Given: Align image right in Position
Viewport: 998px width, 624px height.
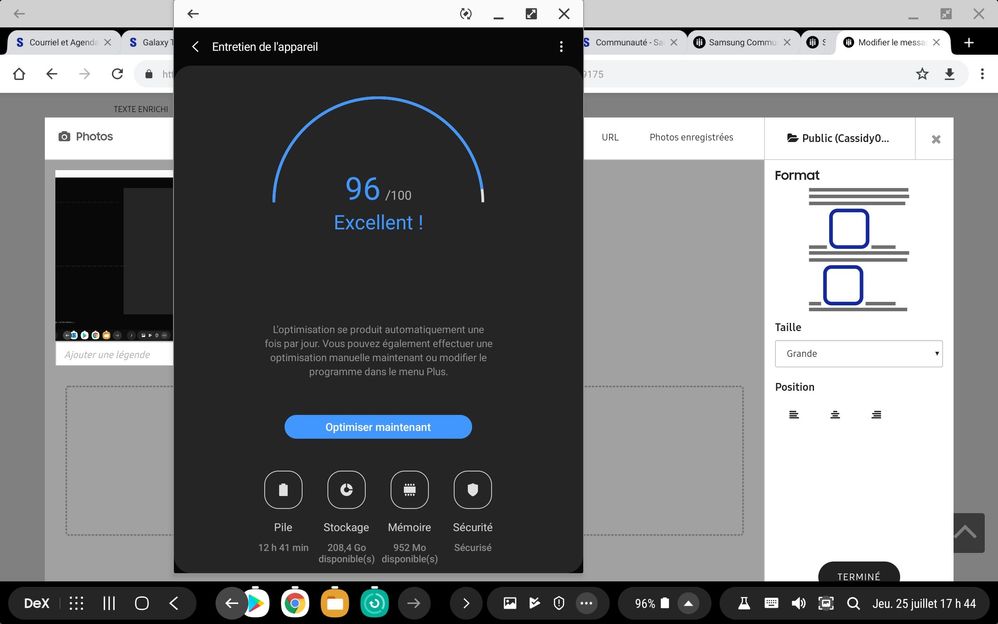Looking at the screenshot, I should (876, 415).
